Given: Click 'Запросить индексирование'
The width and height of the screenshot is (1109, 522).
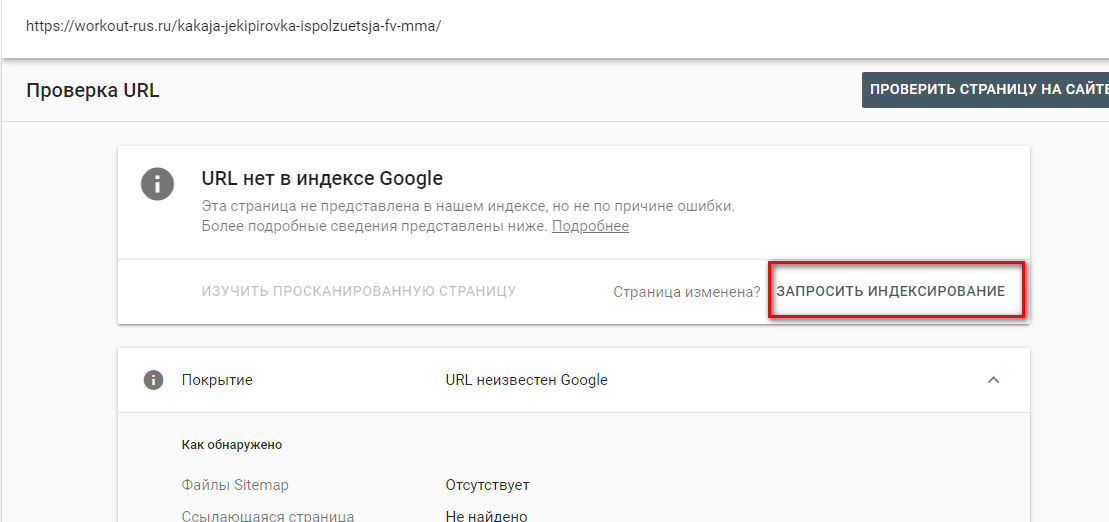Looking at the screenshot, I should [x=890, y=291].
